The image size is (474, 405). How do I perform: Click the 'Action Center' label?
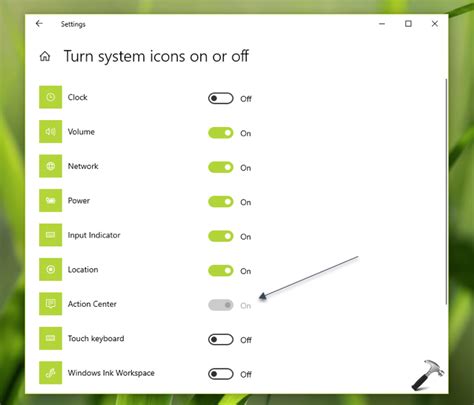[x=92, y=304]
